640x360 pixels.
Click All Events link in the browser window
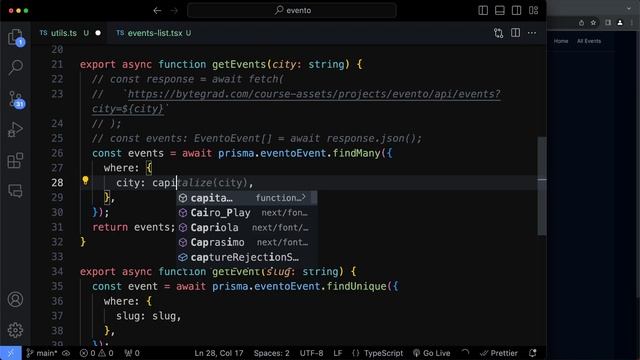click(589, 41)
